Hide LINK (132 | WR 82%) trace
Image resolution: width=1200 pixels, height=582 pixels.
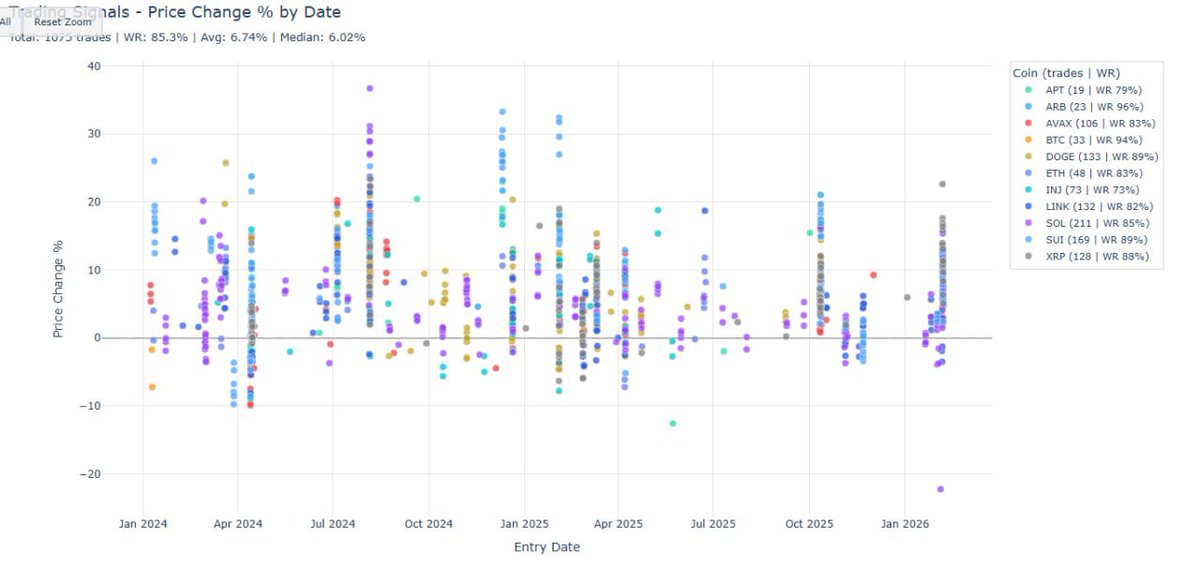click(1086, 207)
